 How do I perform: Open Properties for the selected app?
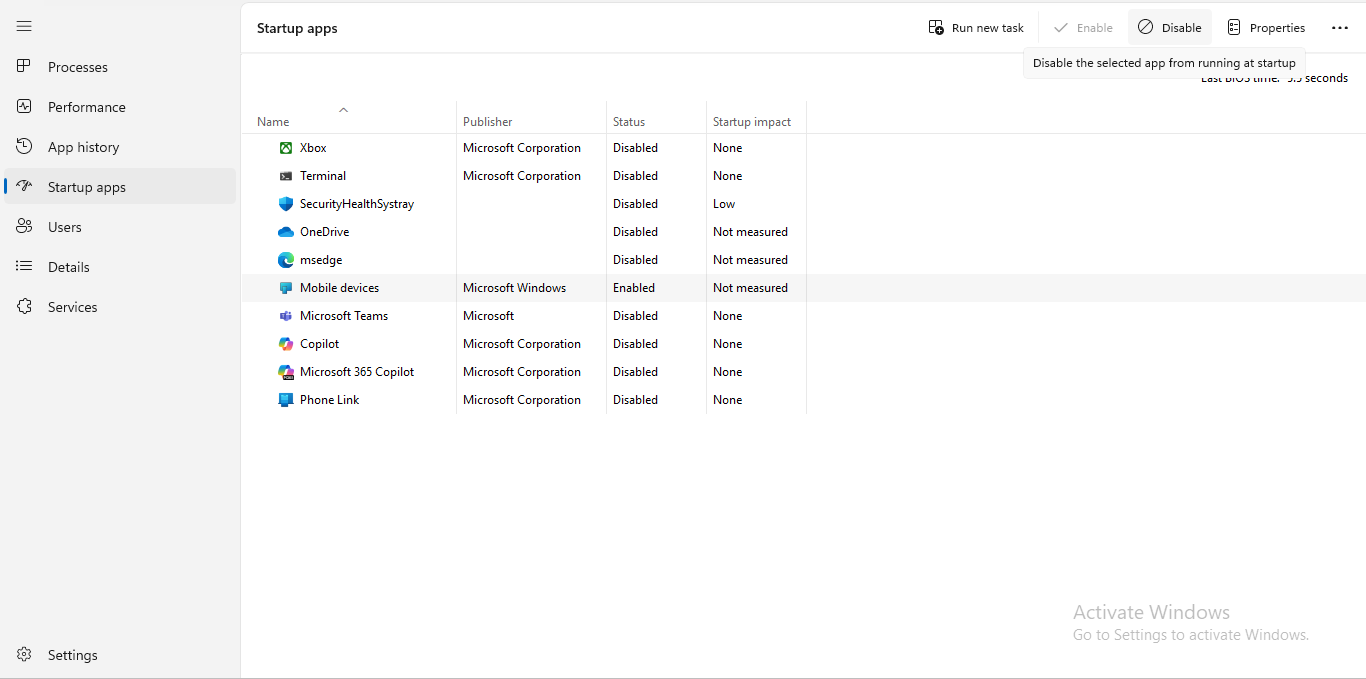pos(1266,28)
